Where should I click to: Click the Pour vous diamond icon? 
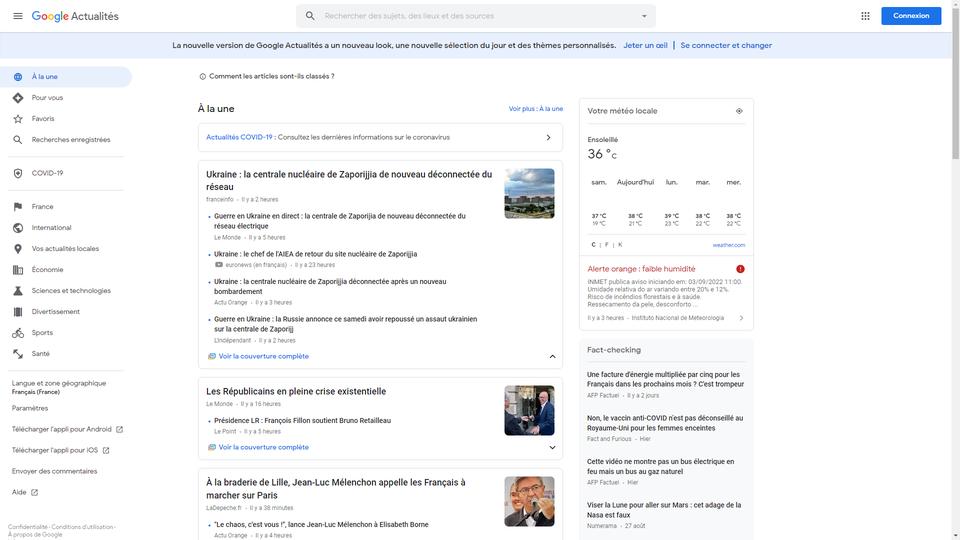[18, 98]
